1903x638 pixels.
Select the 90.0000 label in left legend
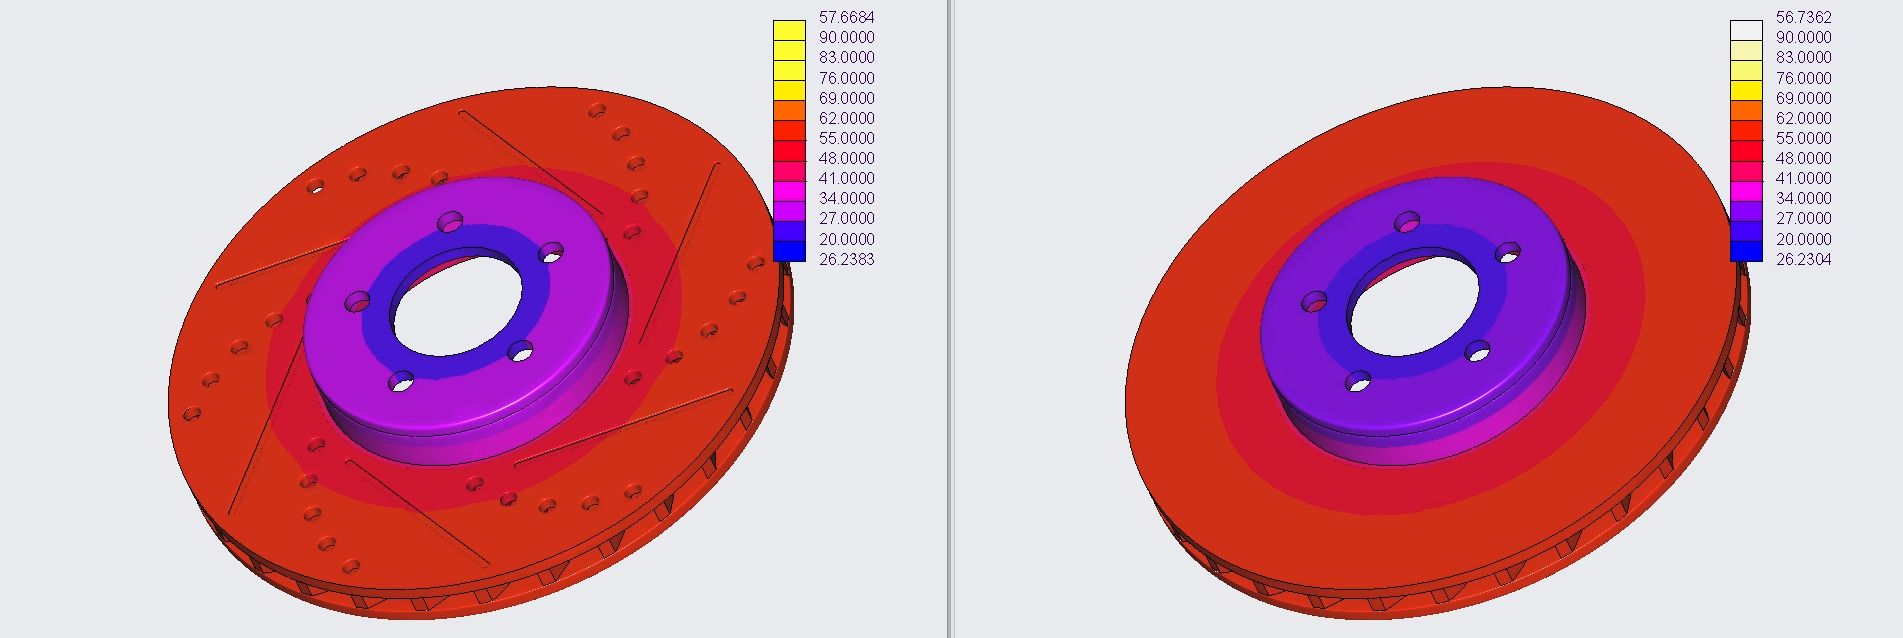(x=846, y=37)
